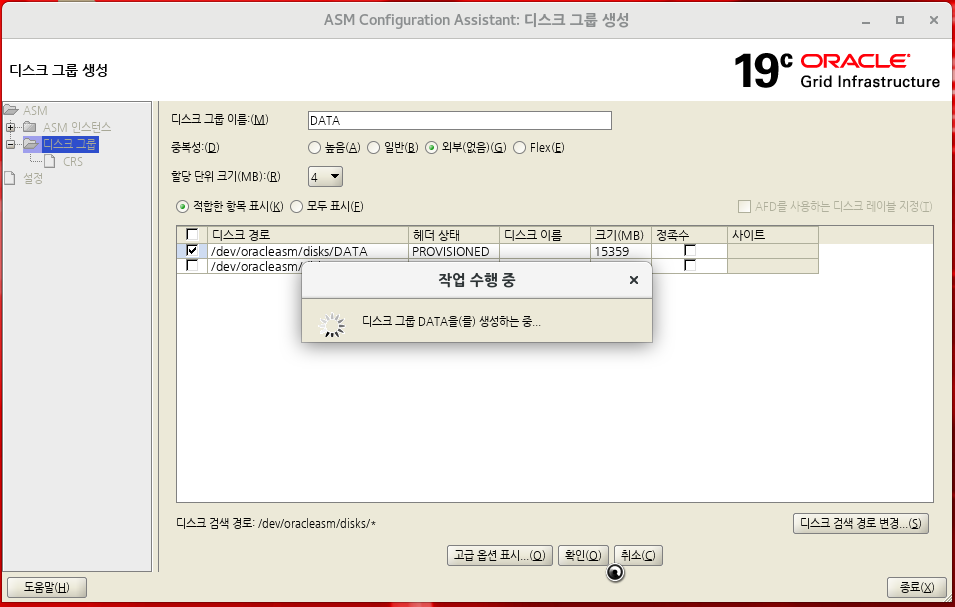Click the 헤더 상태 column header
Image resolution: width=955 pixels, height=607 pixels.
click(x=454, y=235)
